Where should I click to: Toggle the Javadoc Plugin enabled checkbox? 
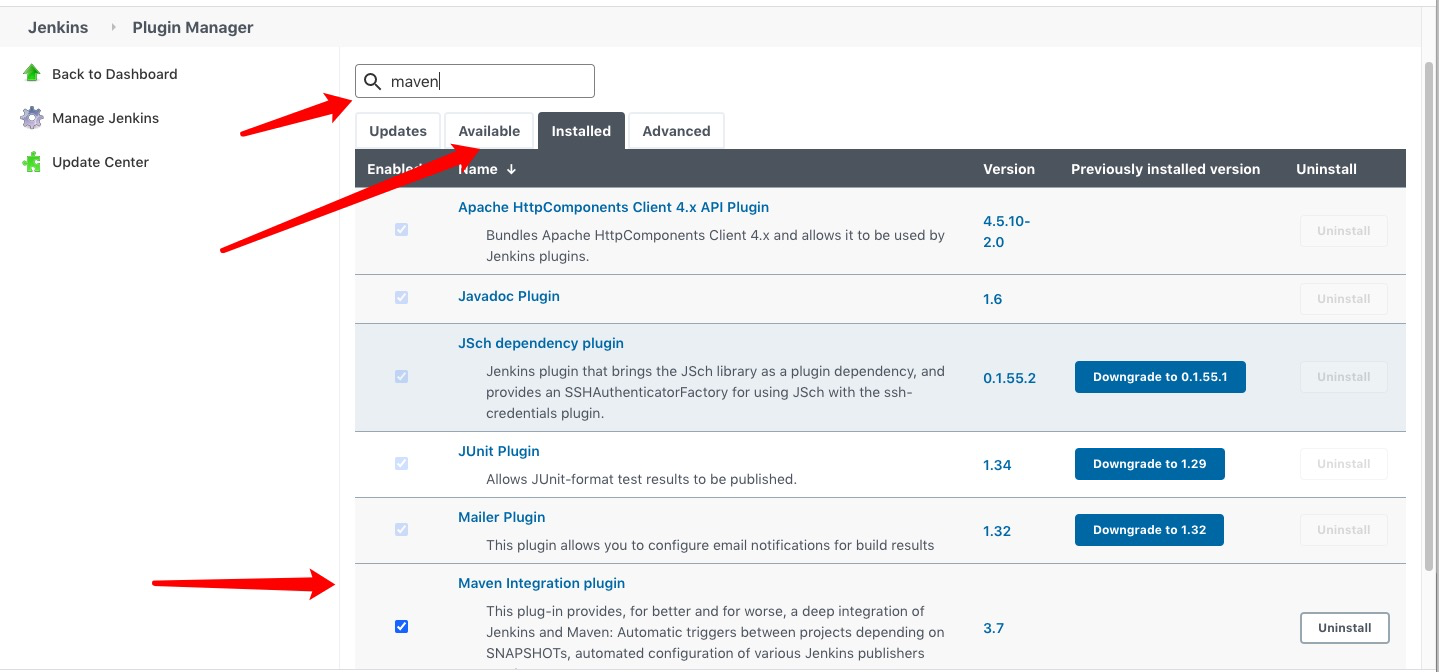[401, 298]
